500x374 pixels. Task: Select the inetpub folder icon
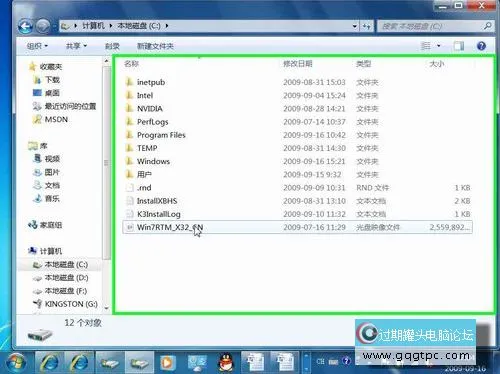[x=129, y=82]
